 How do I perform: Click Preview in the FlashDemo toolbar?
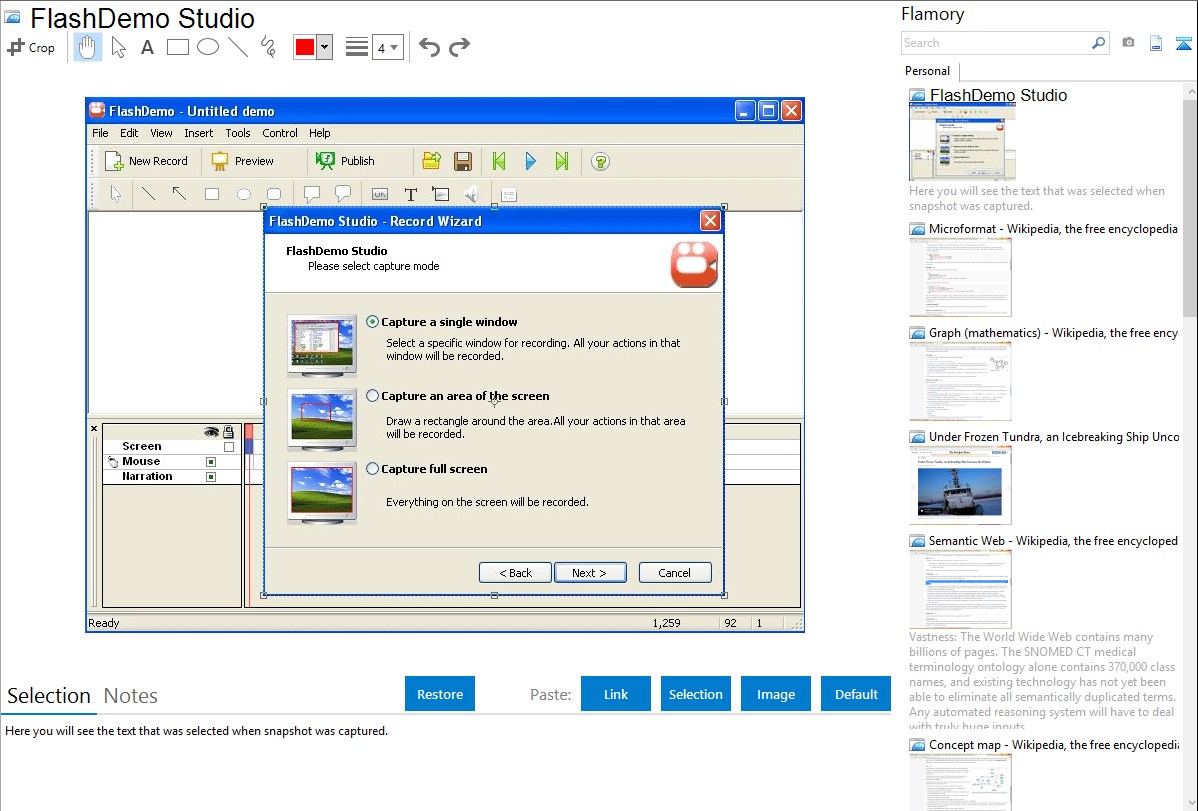243,161
